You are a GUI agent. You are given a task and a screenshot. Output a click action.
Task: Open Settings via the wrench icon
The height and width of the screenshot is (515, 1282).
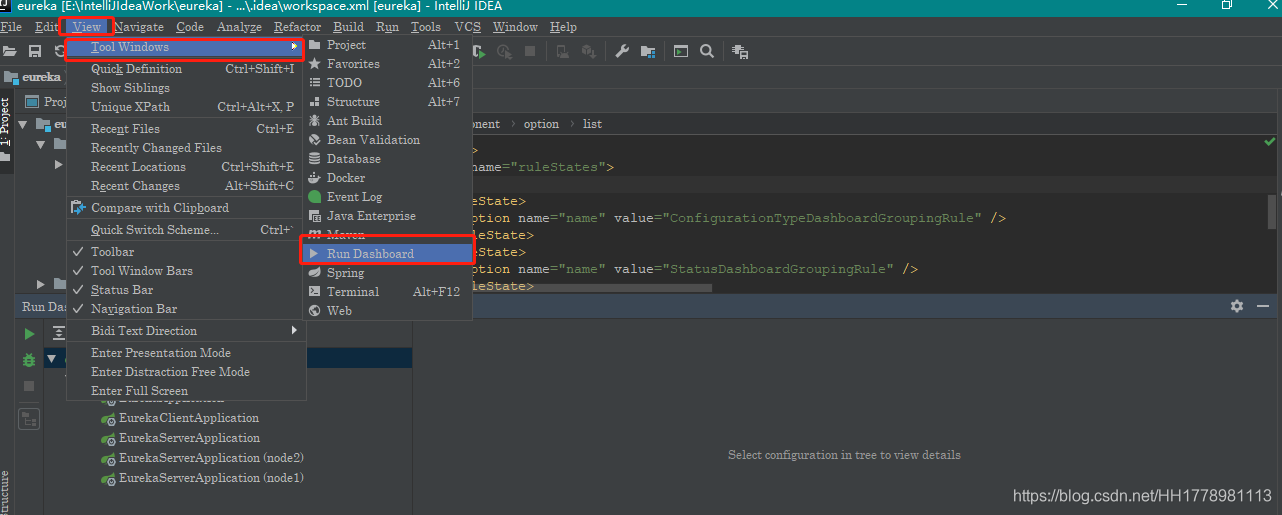click(x=622, y=51)
